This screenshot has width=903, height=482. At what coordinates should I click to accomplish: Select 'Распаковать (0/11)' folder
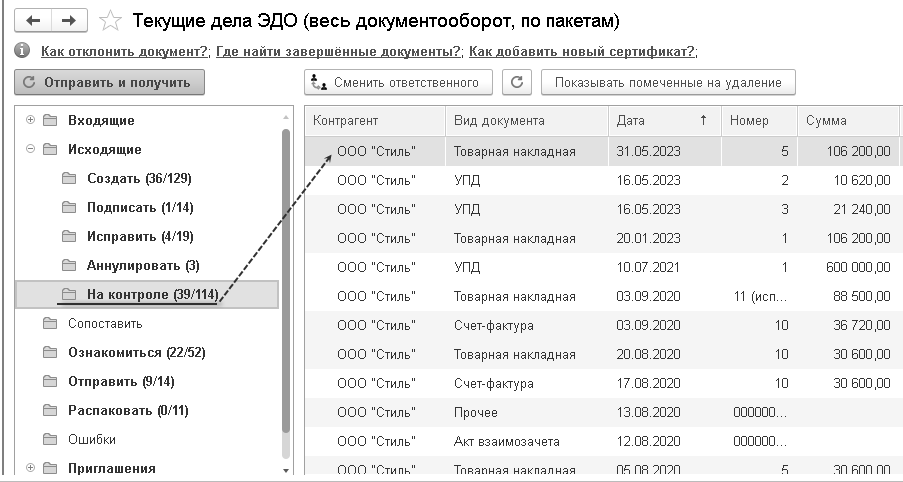point(128,411)
